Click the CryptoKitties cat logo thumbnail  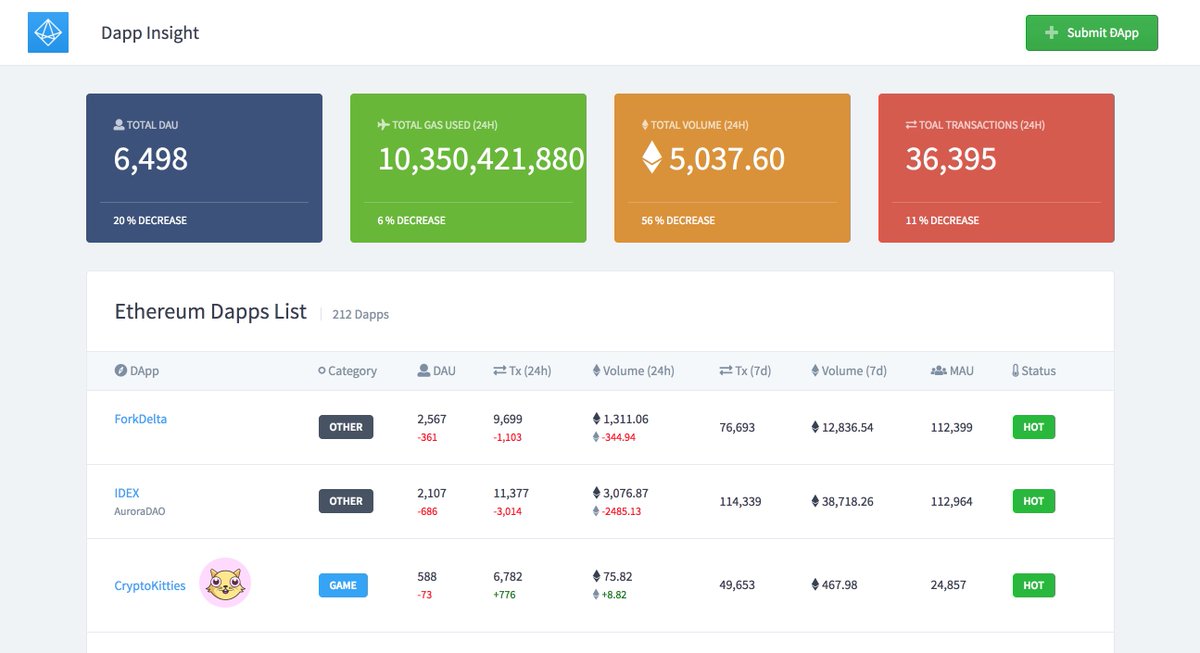[224, 582]
